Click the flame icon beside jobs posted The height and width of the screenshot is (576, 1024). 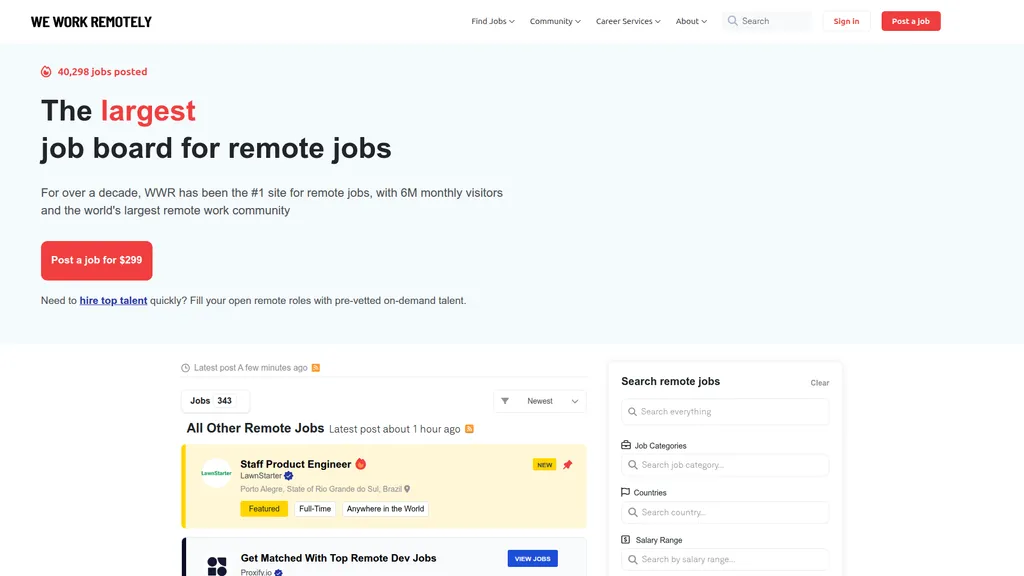pos(46,72)
